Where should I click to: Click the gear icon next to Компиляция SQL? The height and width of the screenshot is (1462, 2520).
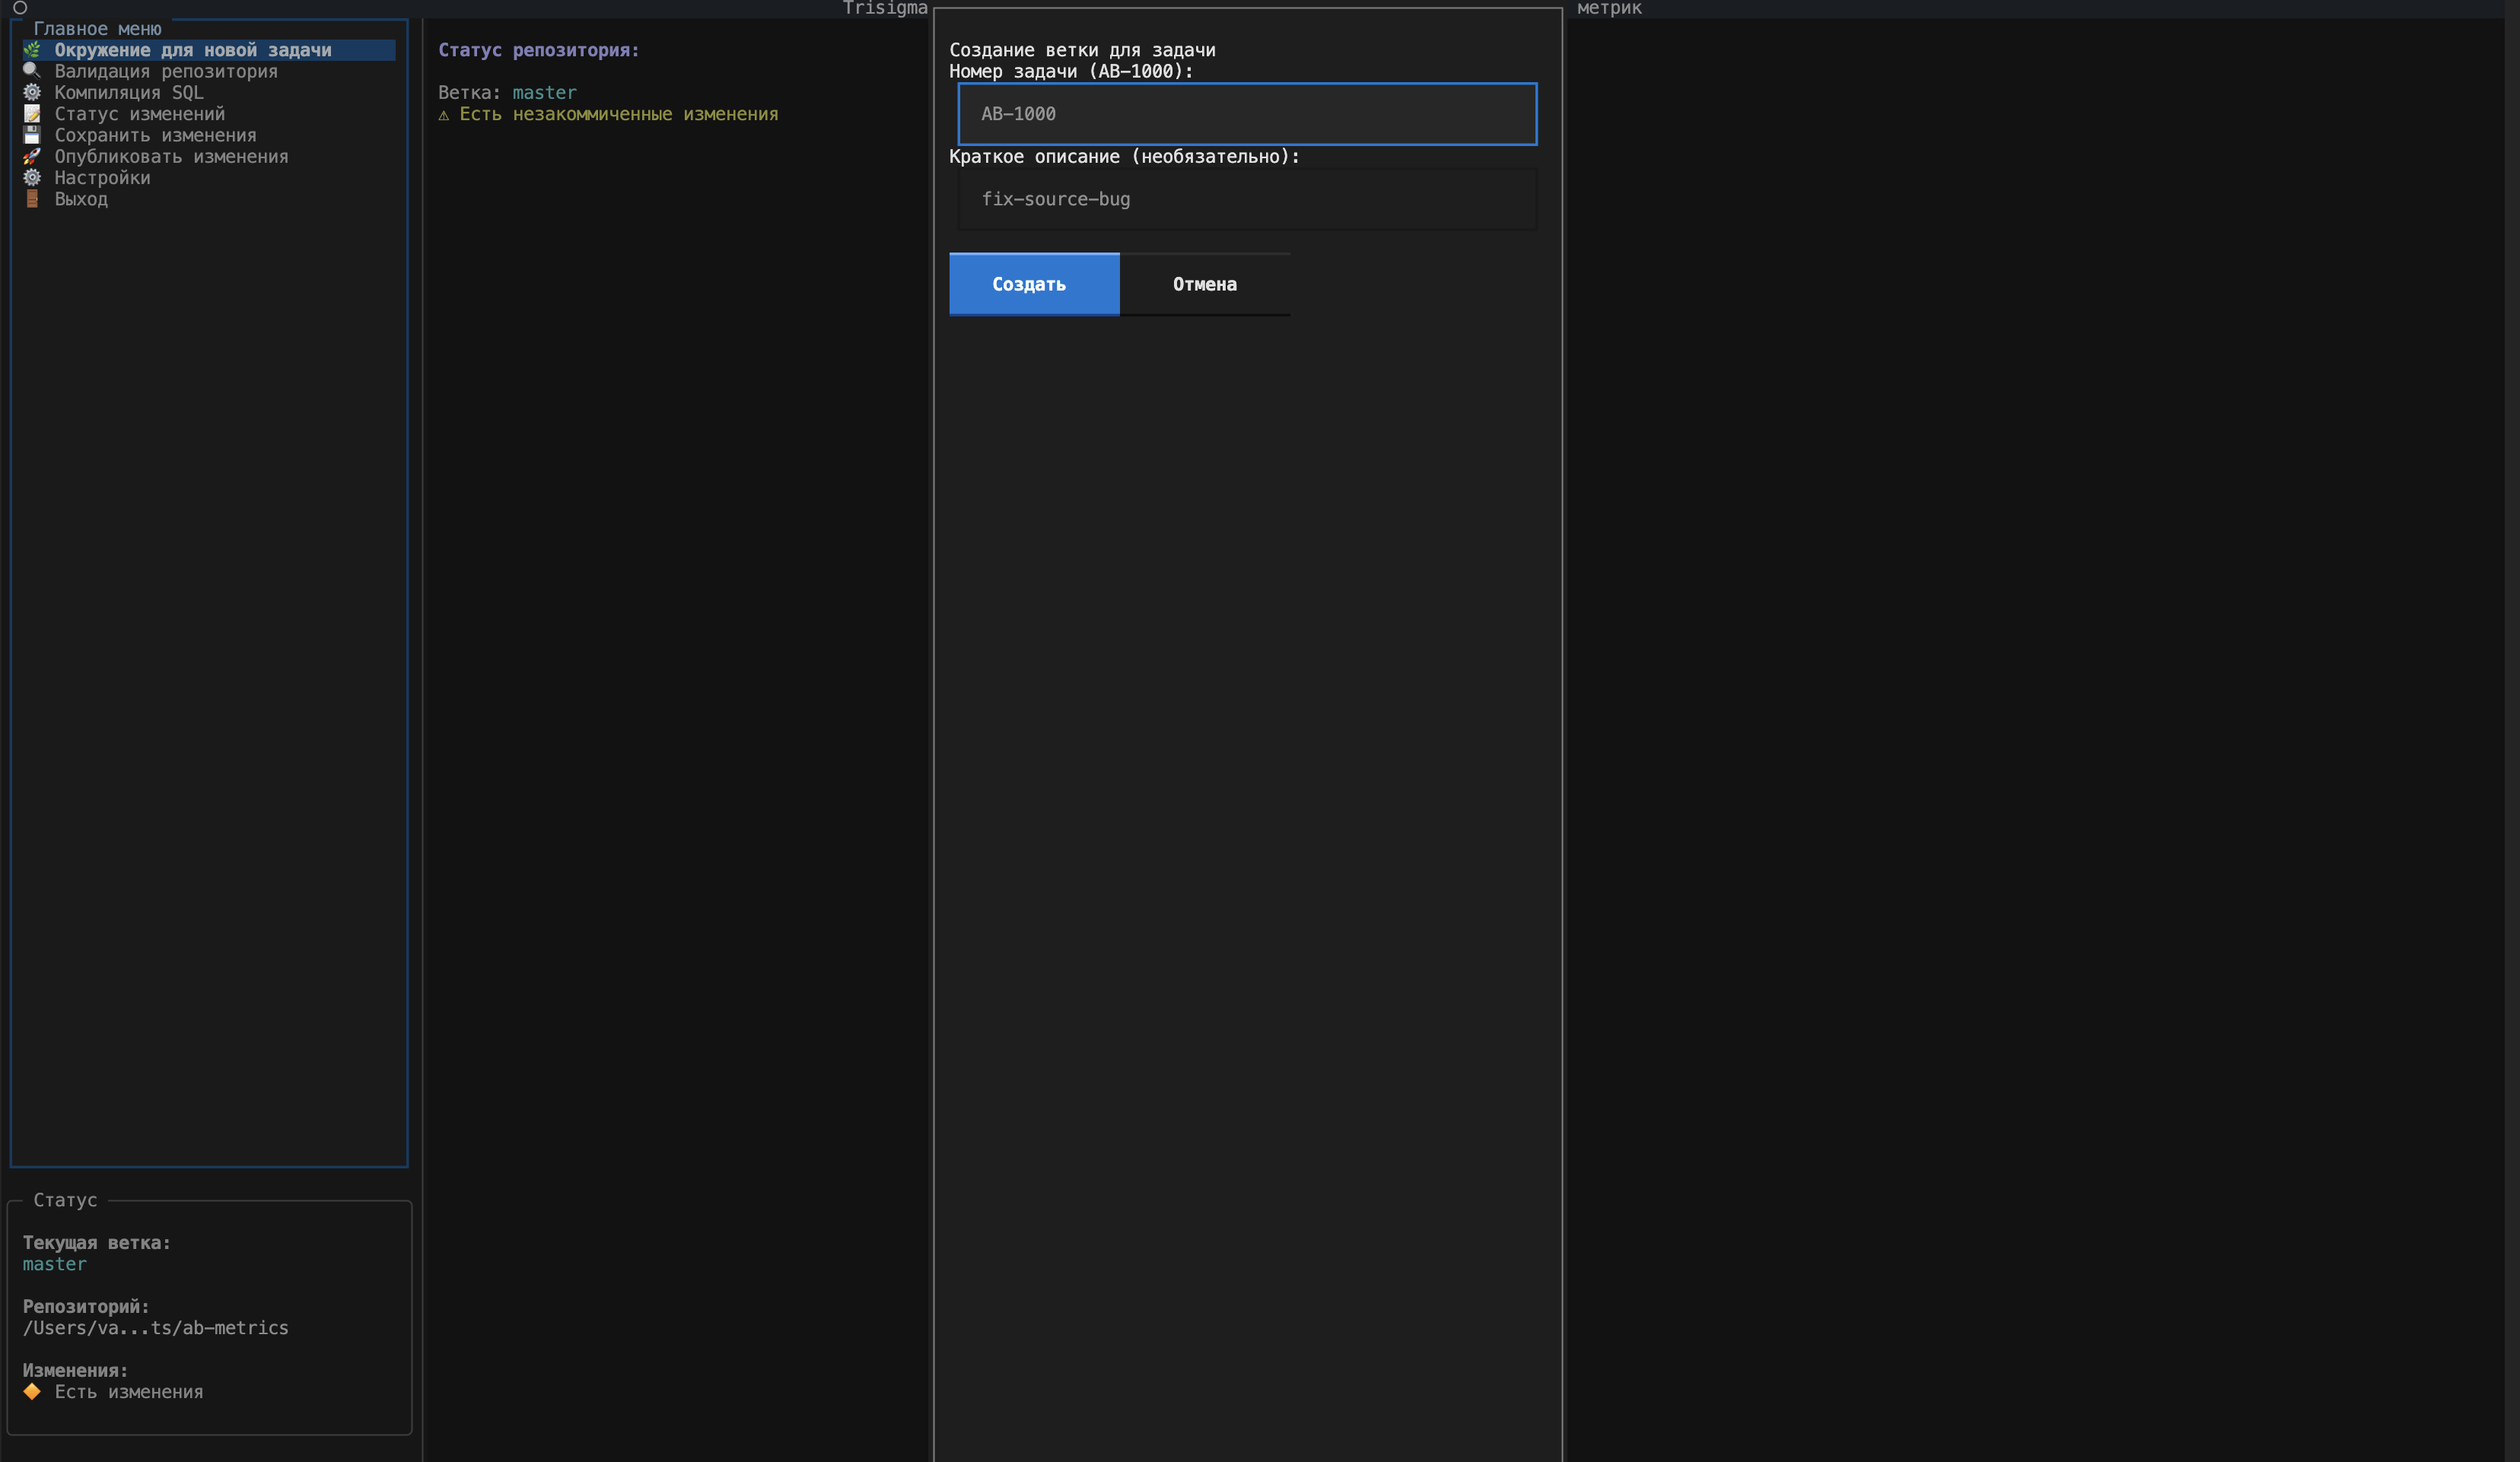click(32, 92)
